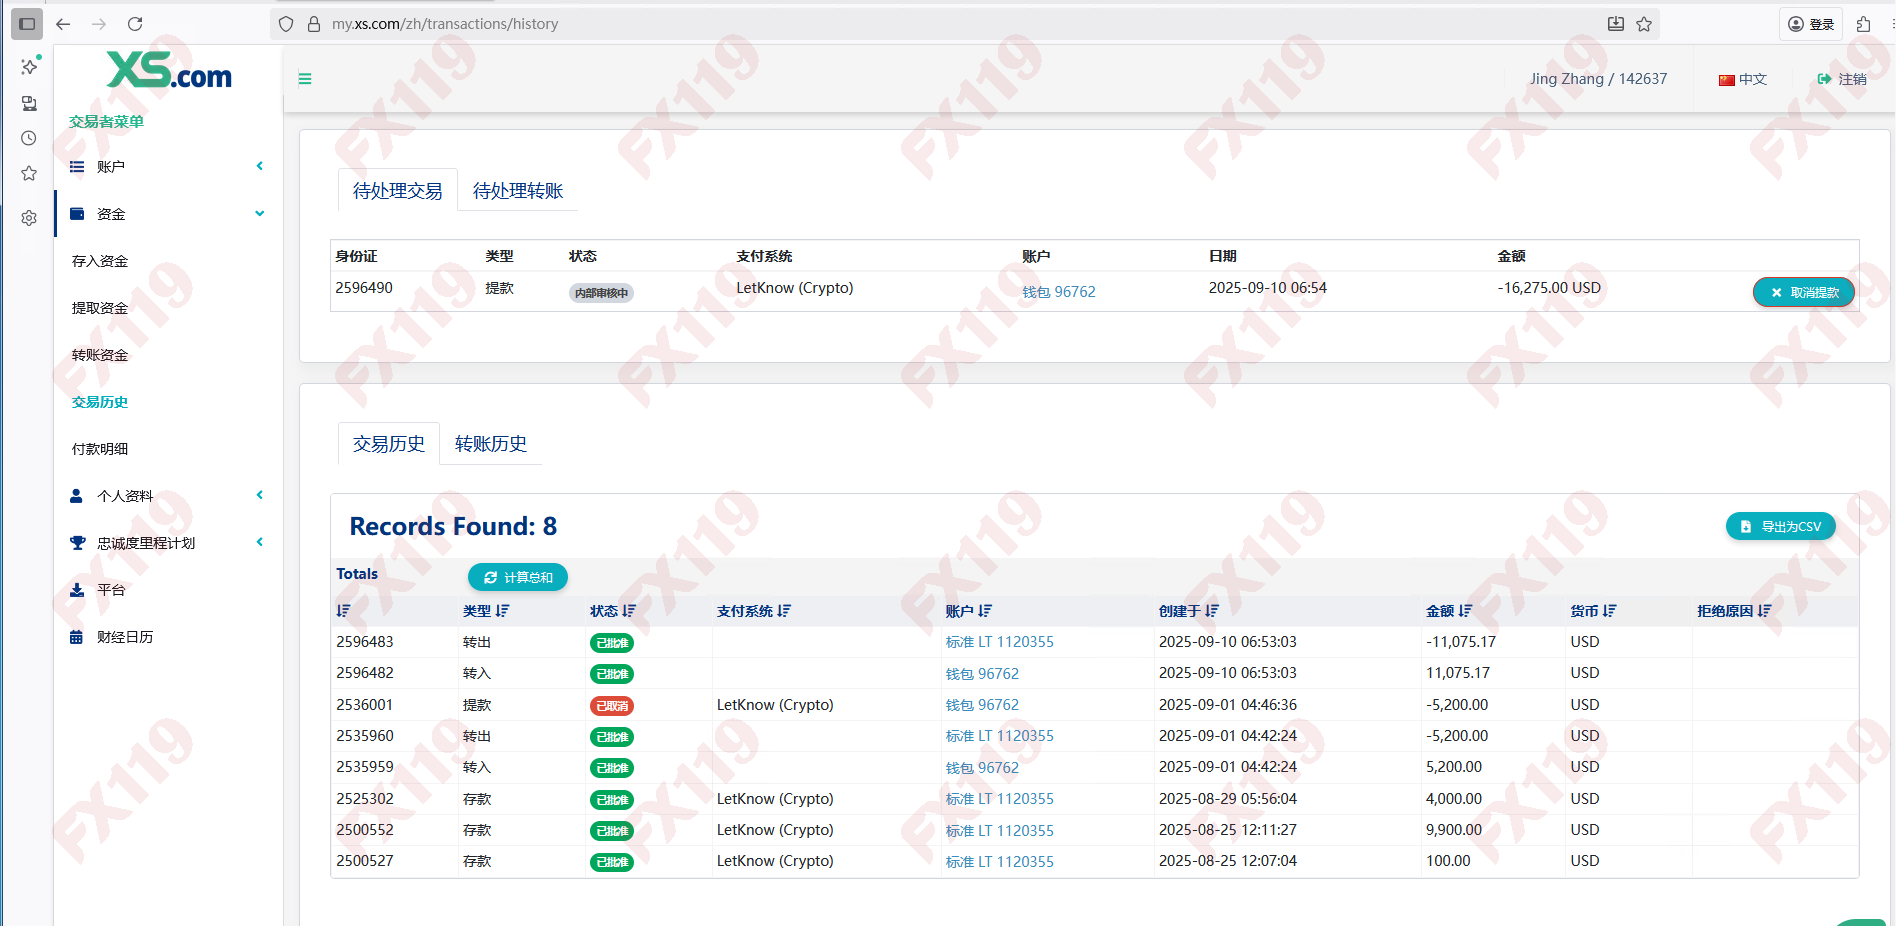This screenshot has height=926, width=1896.
Task: Click the hamburger menu icon in header
Action: pos(305,79)
